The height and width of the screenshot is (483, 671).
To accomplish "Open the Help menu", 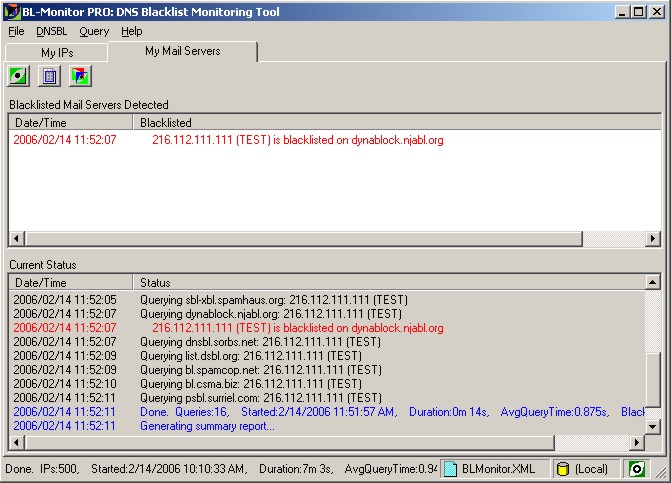I will [131, 31].
